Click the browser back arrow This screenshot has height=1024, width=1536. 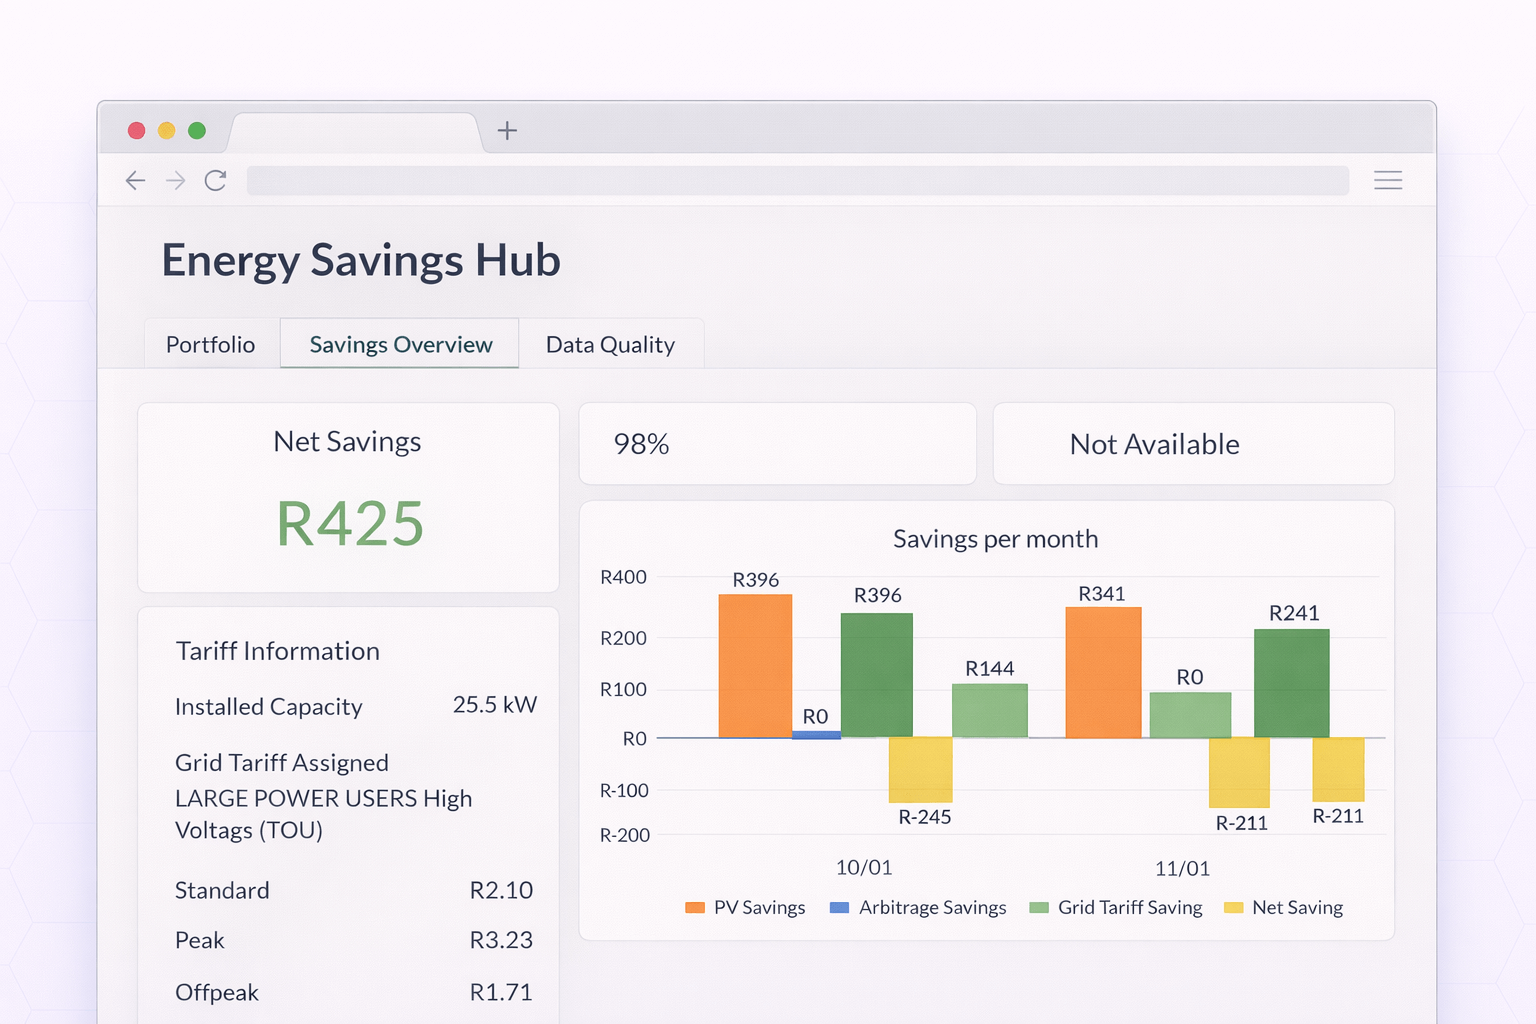(135, 180)
